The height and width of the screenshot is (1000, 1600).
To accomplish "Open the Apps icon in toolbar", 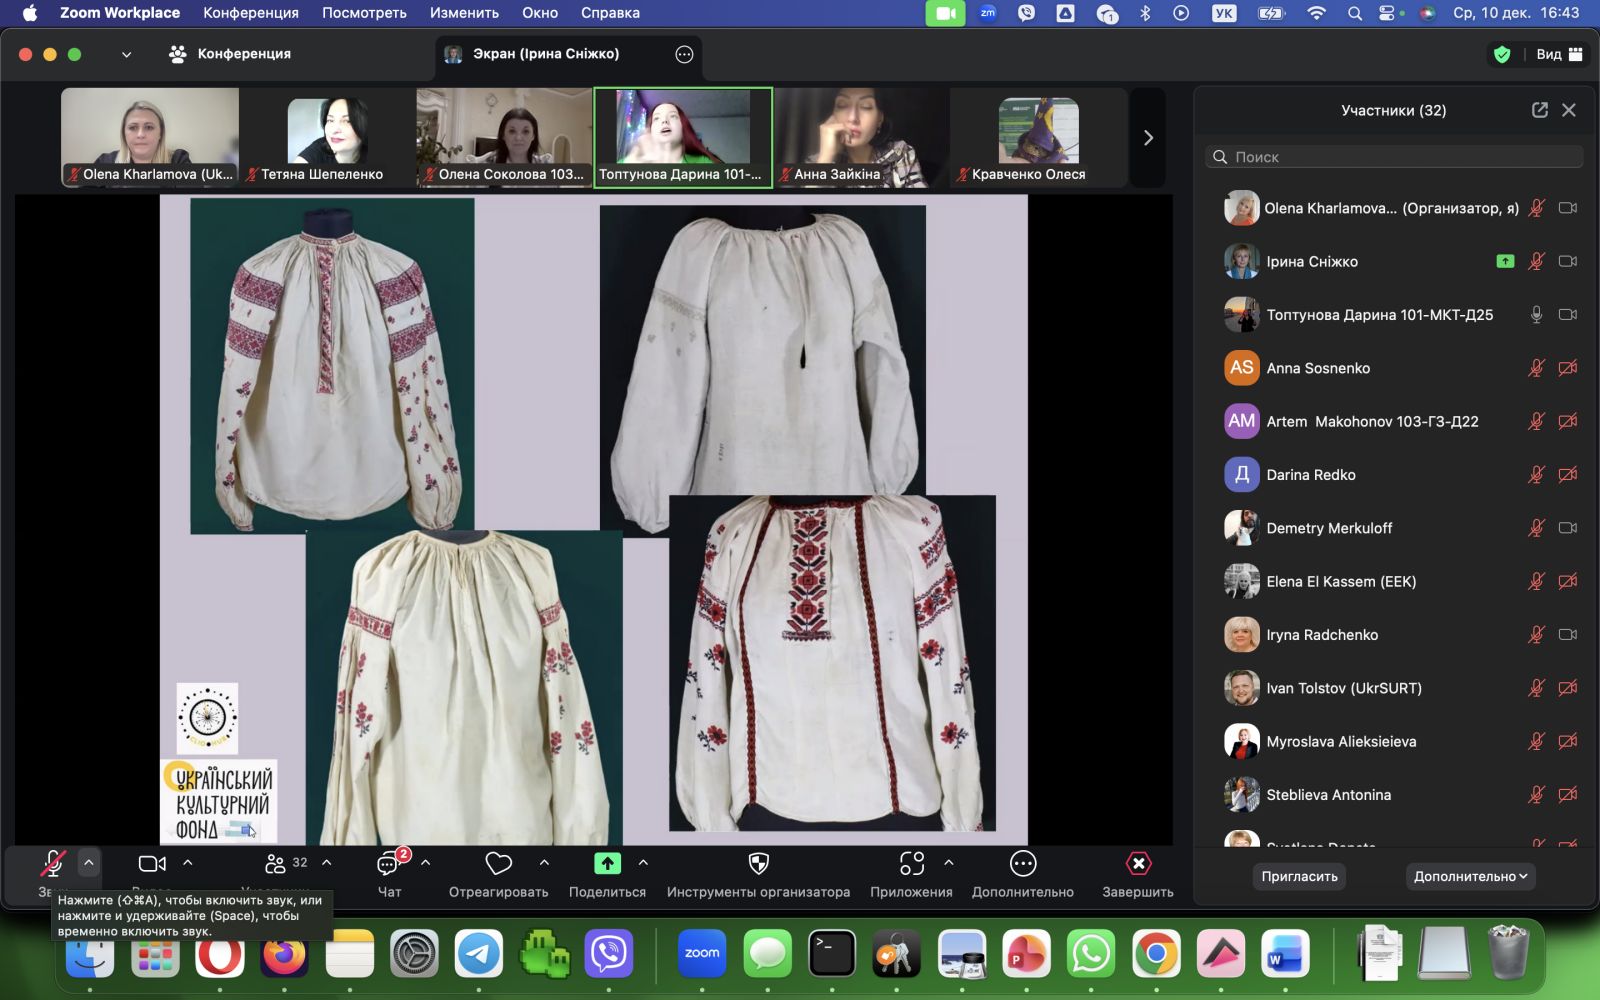I will click(x=911, y=864).
